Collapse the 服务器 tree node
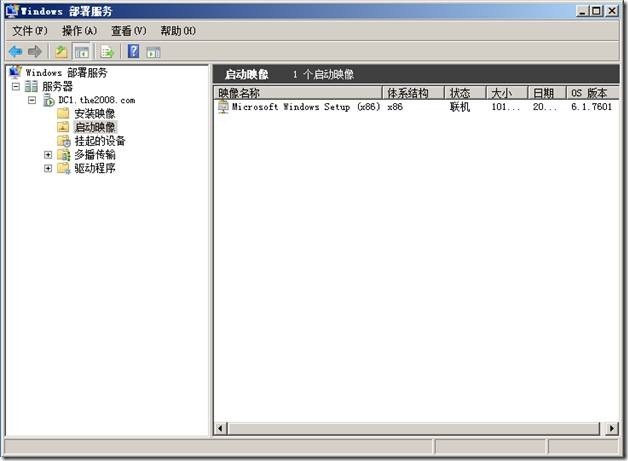This screenshot has width=628, height=461. [16, 86]
